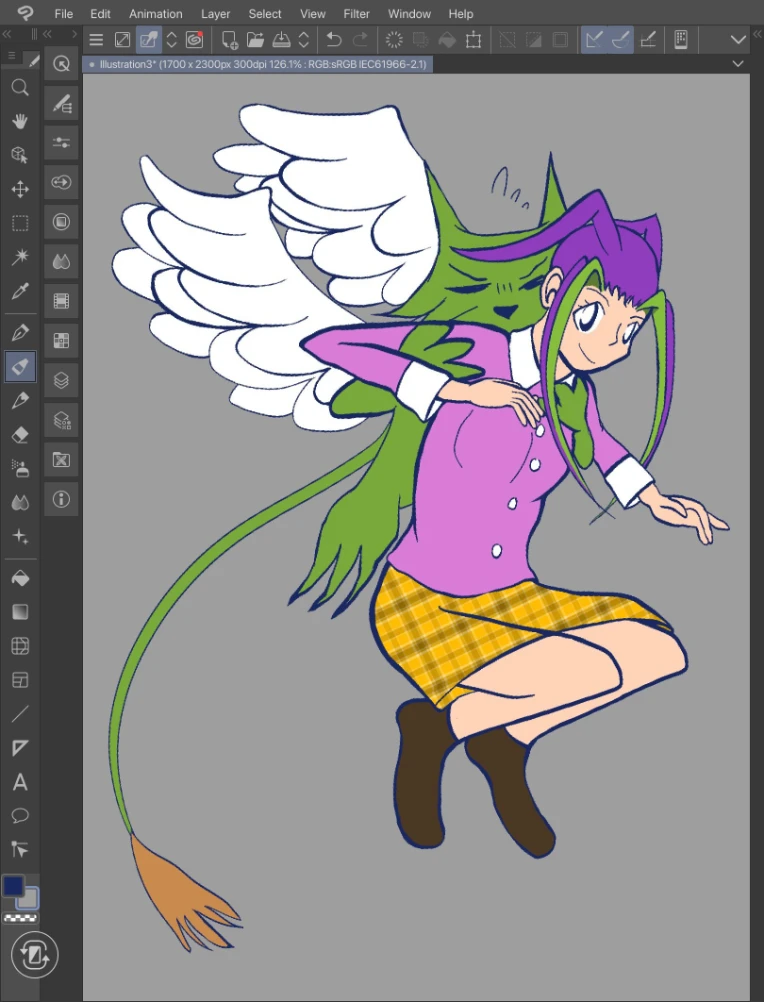Open the Quick Access palette
Image resolution: width=764 pixels, height=1002 pixels.
61,63
